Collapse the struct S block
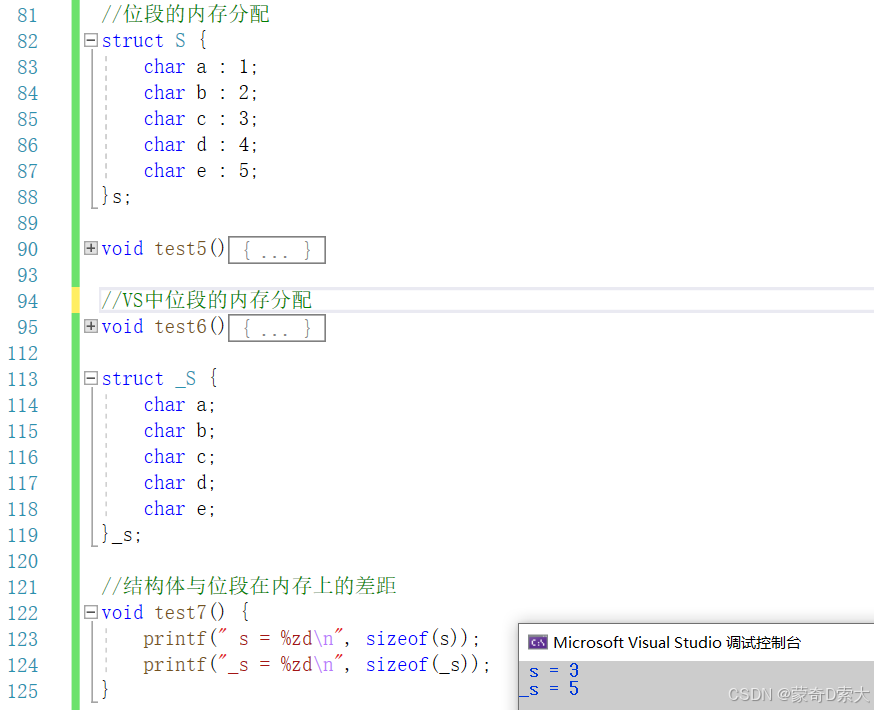This screenshot has width=874, height=710. pos(90,40)
